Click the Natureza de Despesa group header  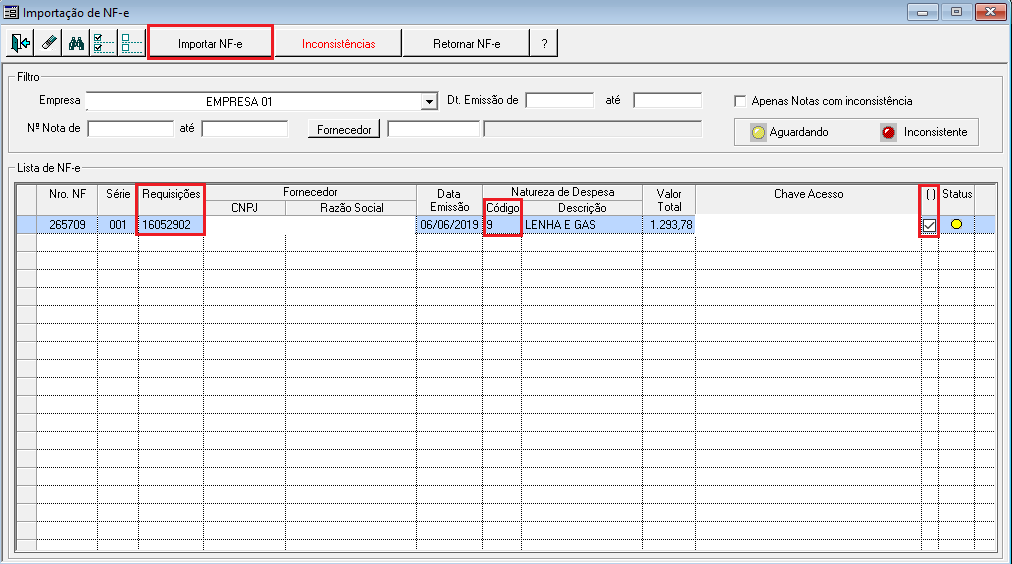pos(562,192)
